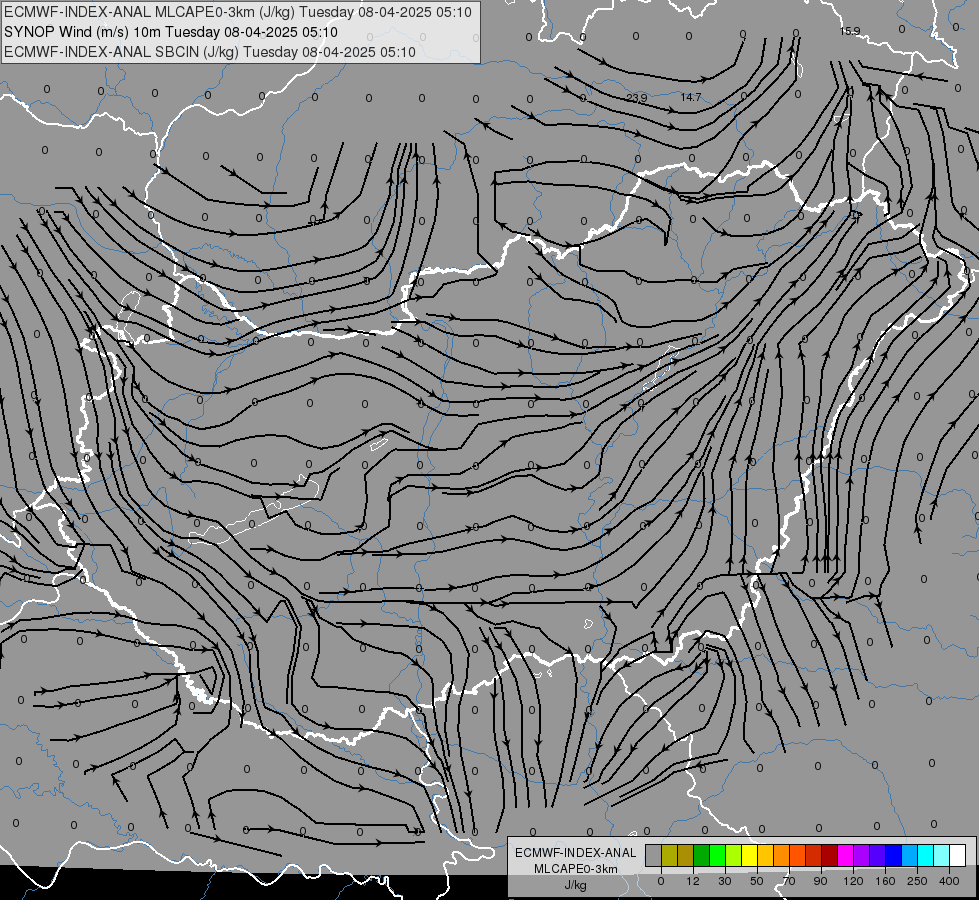Select the magenta legend swatch

[846, 855]
